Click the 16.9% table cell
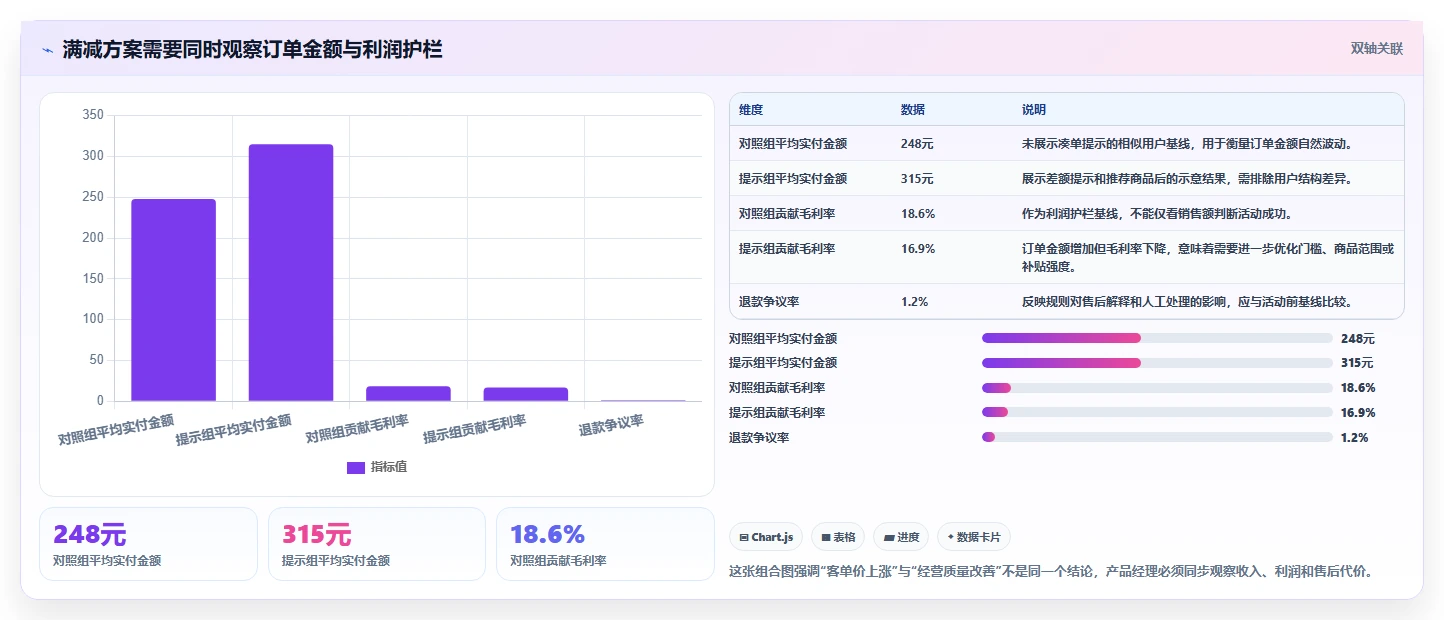 click(918, 249)
